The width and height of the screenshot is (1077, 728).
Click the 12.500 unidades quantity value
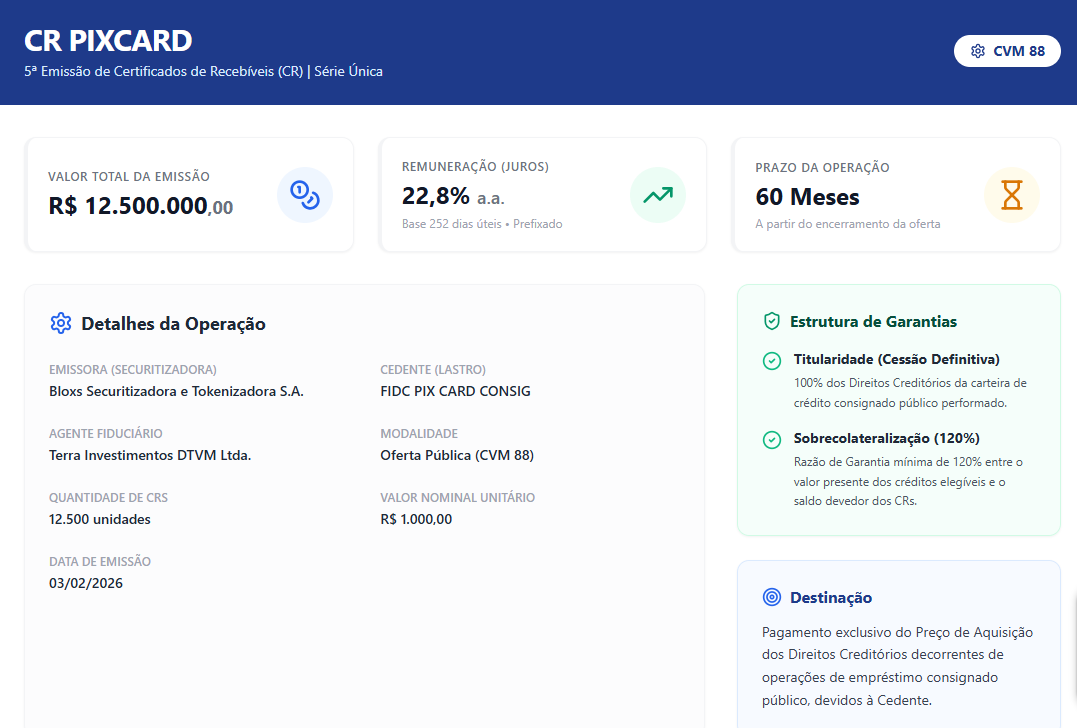100,519
